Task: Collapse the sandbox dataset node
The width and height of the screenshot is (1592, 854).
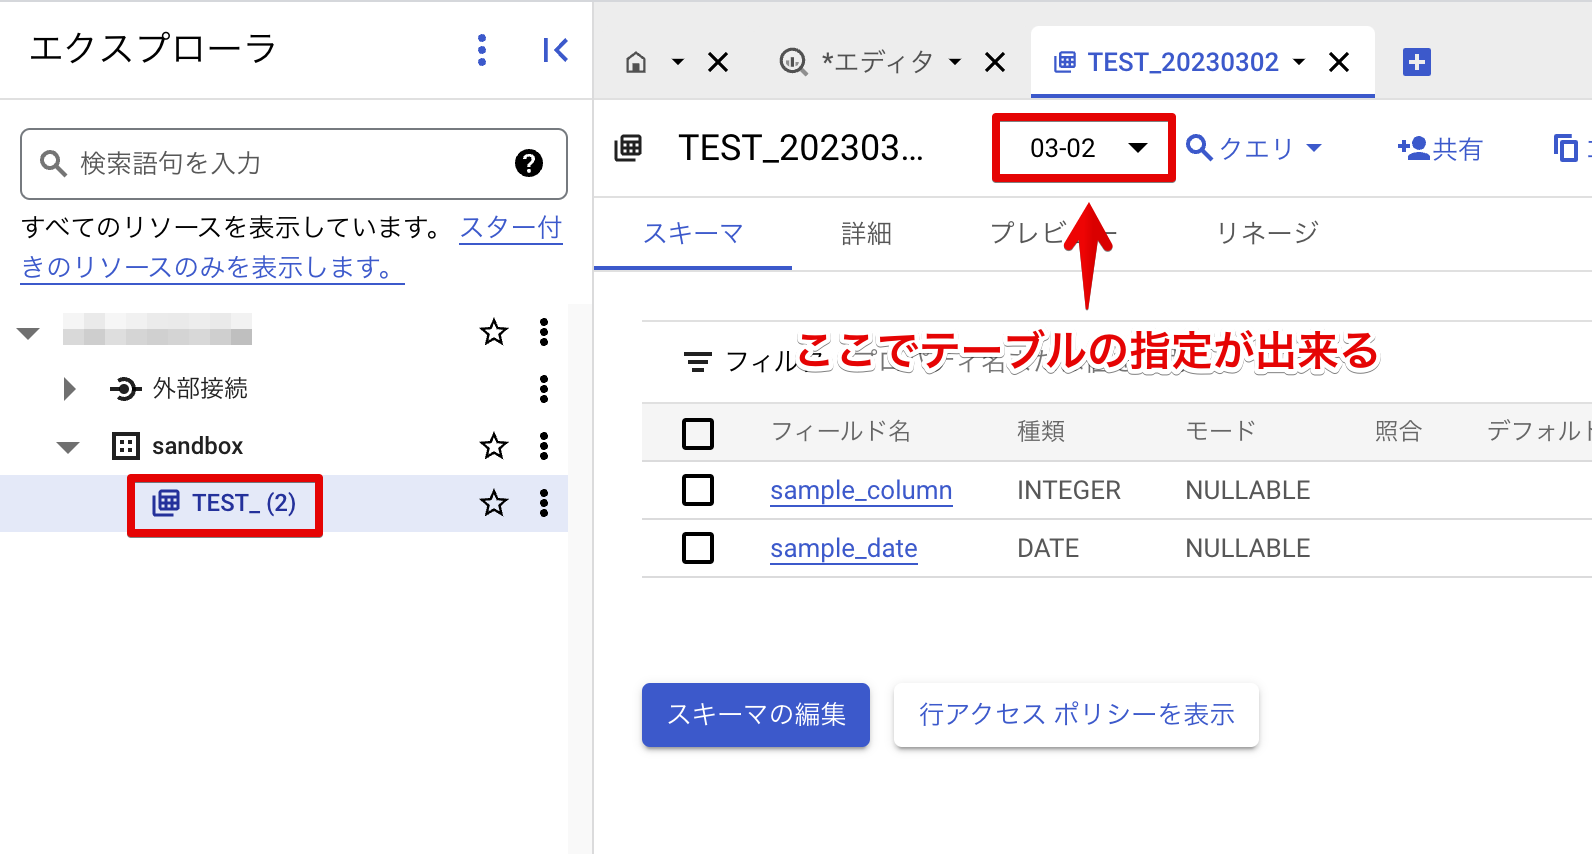Action: 68,447
